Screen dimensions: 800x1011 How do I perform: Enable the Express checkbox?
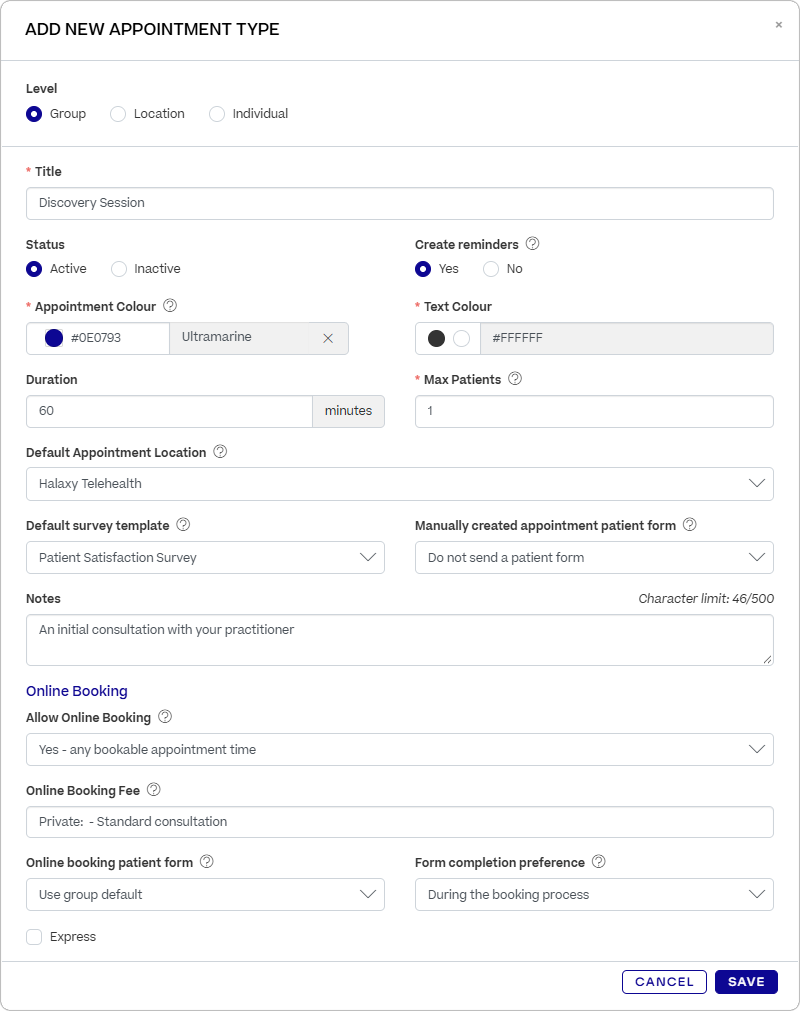tap(34, 937)
